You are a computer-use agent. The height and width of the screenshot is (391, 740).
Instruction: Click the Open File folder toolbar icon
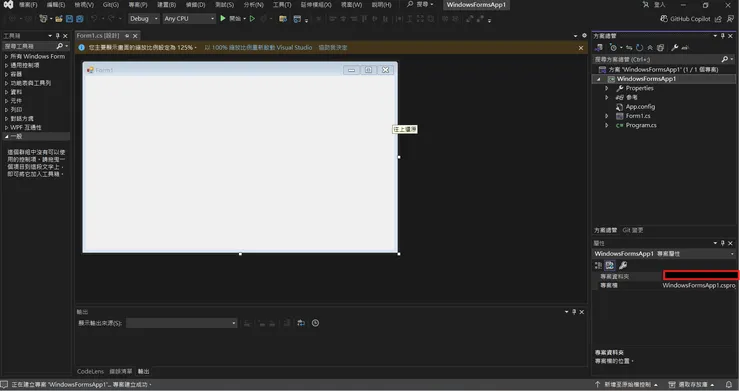pyautogui.click(x=59, y=18)
